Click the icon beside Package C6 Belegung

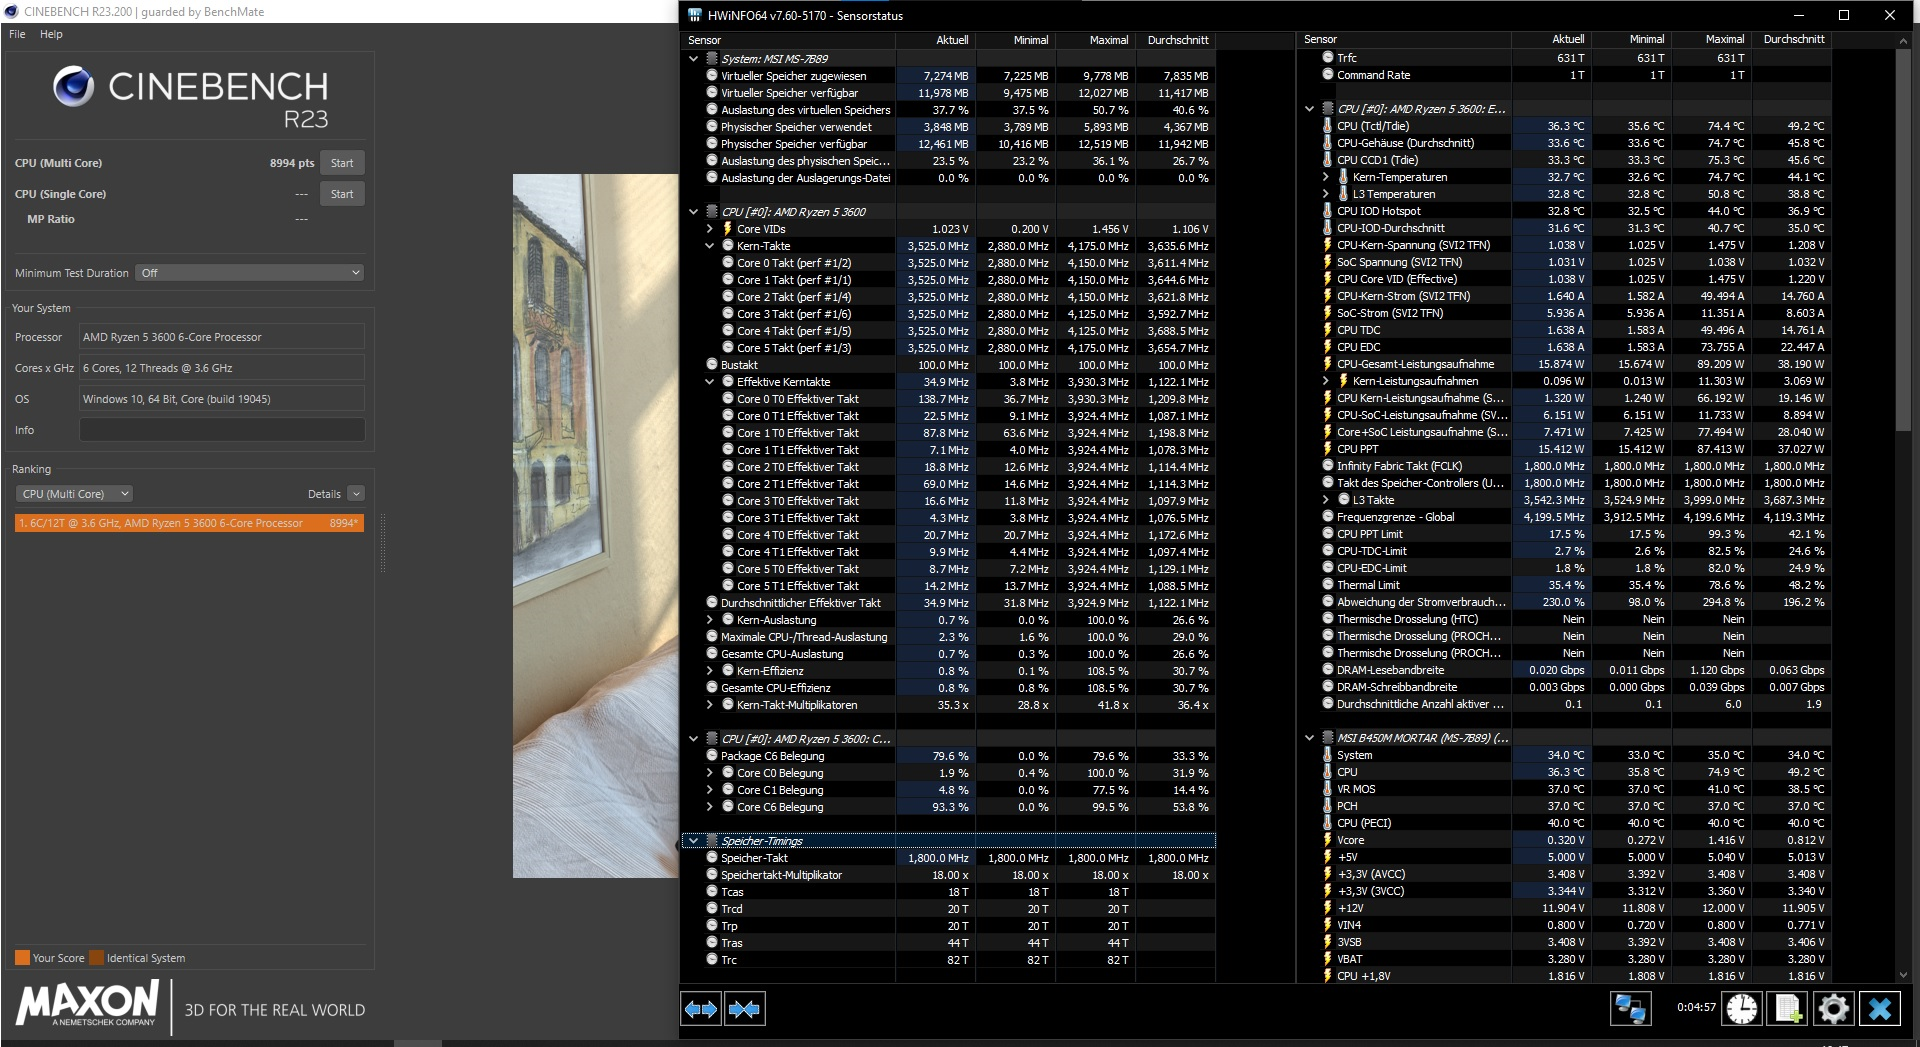point(712,756)
